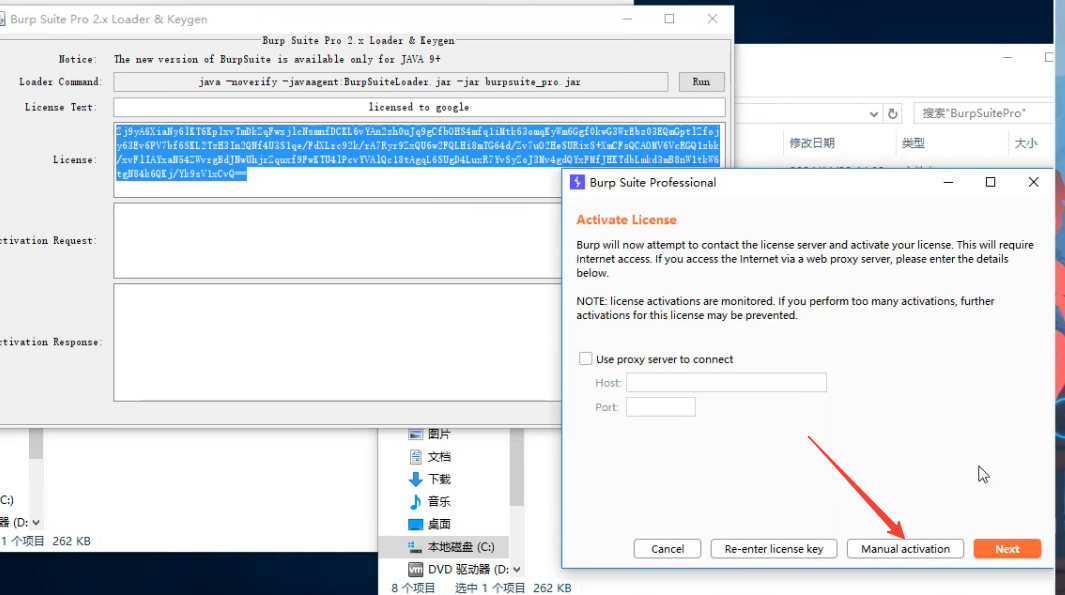Minimize Burp Suite Professional dialog

(948, 182)
